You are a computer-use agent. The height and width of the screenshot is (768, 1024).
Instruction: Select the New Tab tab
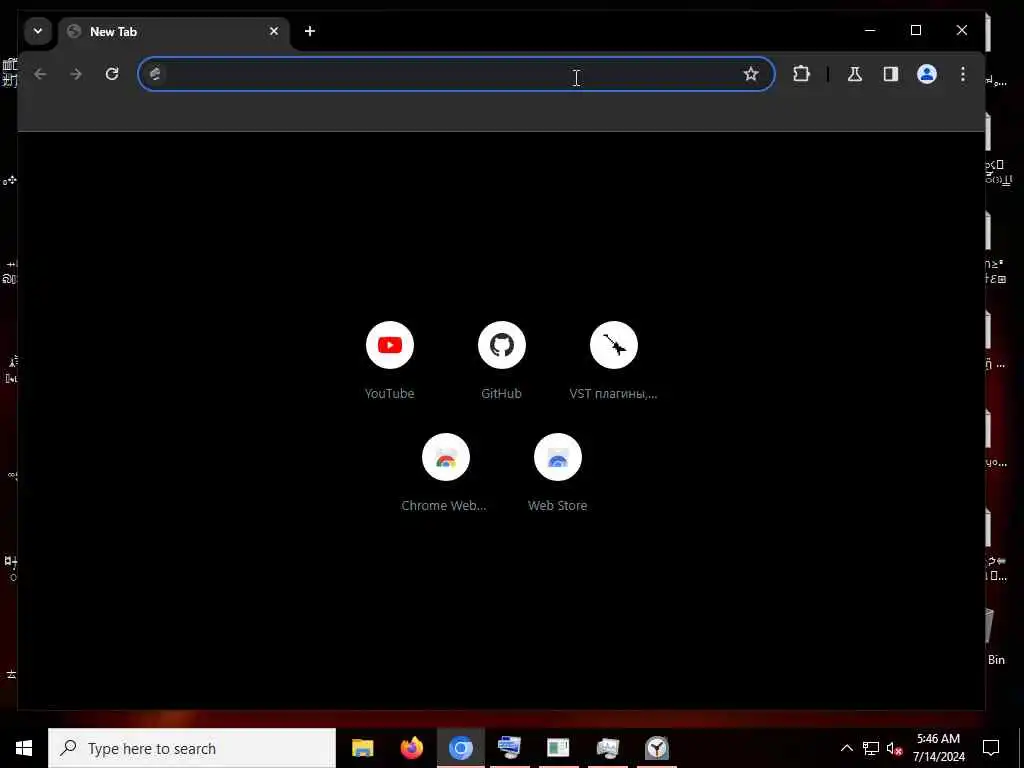pos(175,31)
